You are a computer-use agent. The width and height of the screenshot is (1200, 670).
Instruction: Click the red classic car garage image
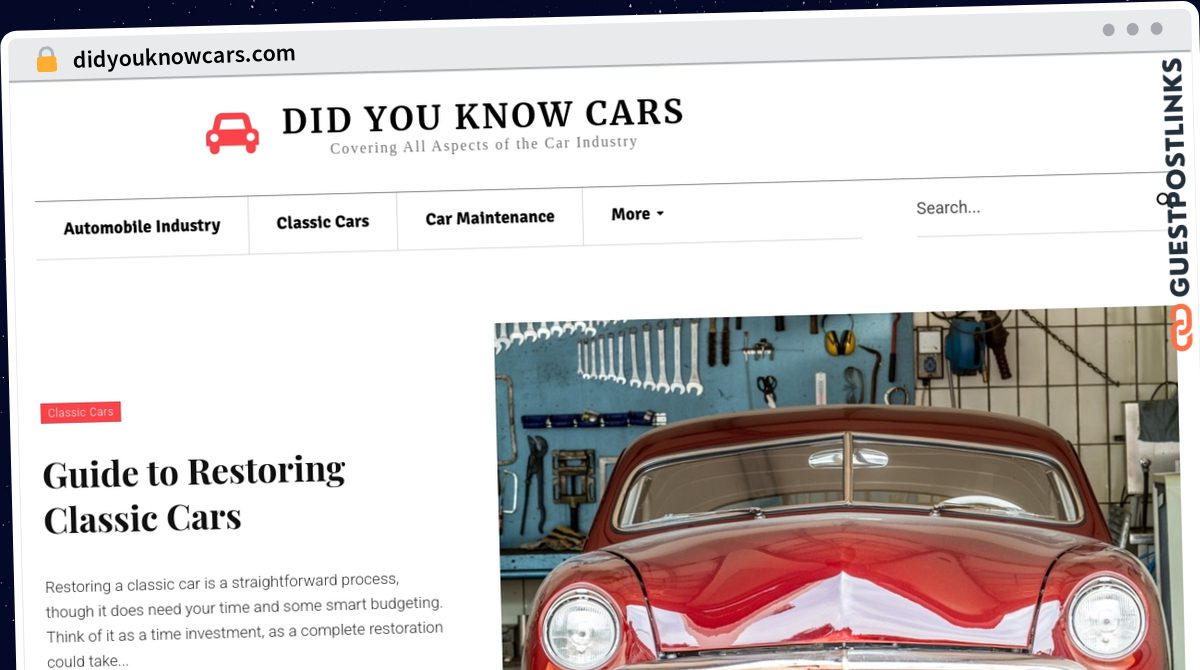838,490
